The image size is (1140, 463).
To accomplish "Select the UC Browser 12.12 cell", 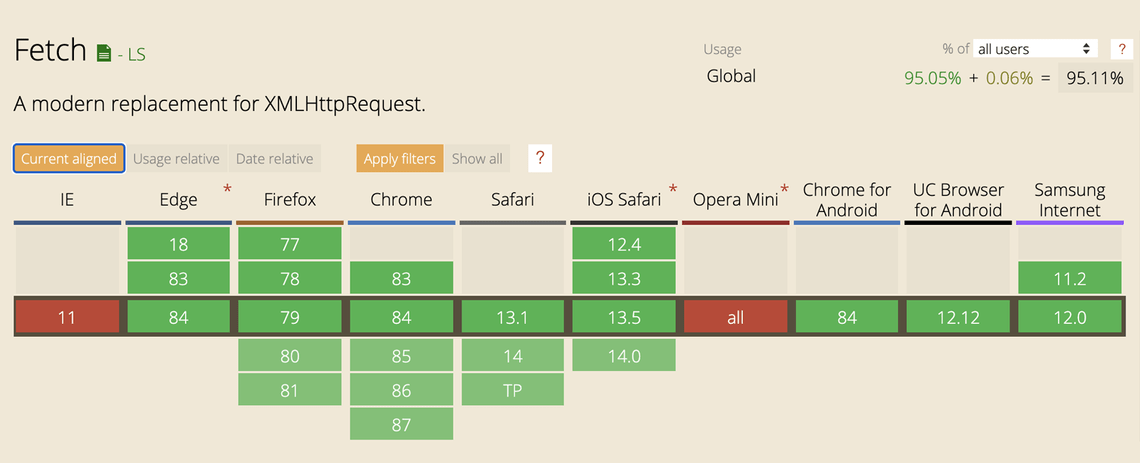I will [x=958, y=317].
